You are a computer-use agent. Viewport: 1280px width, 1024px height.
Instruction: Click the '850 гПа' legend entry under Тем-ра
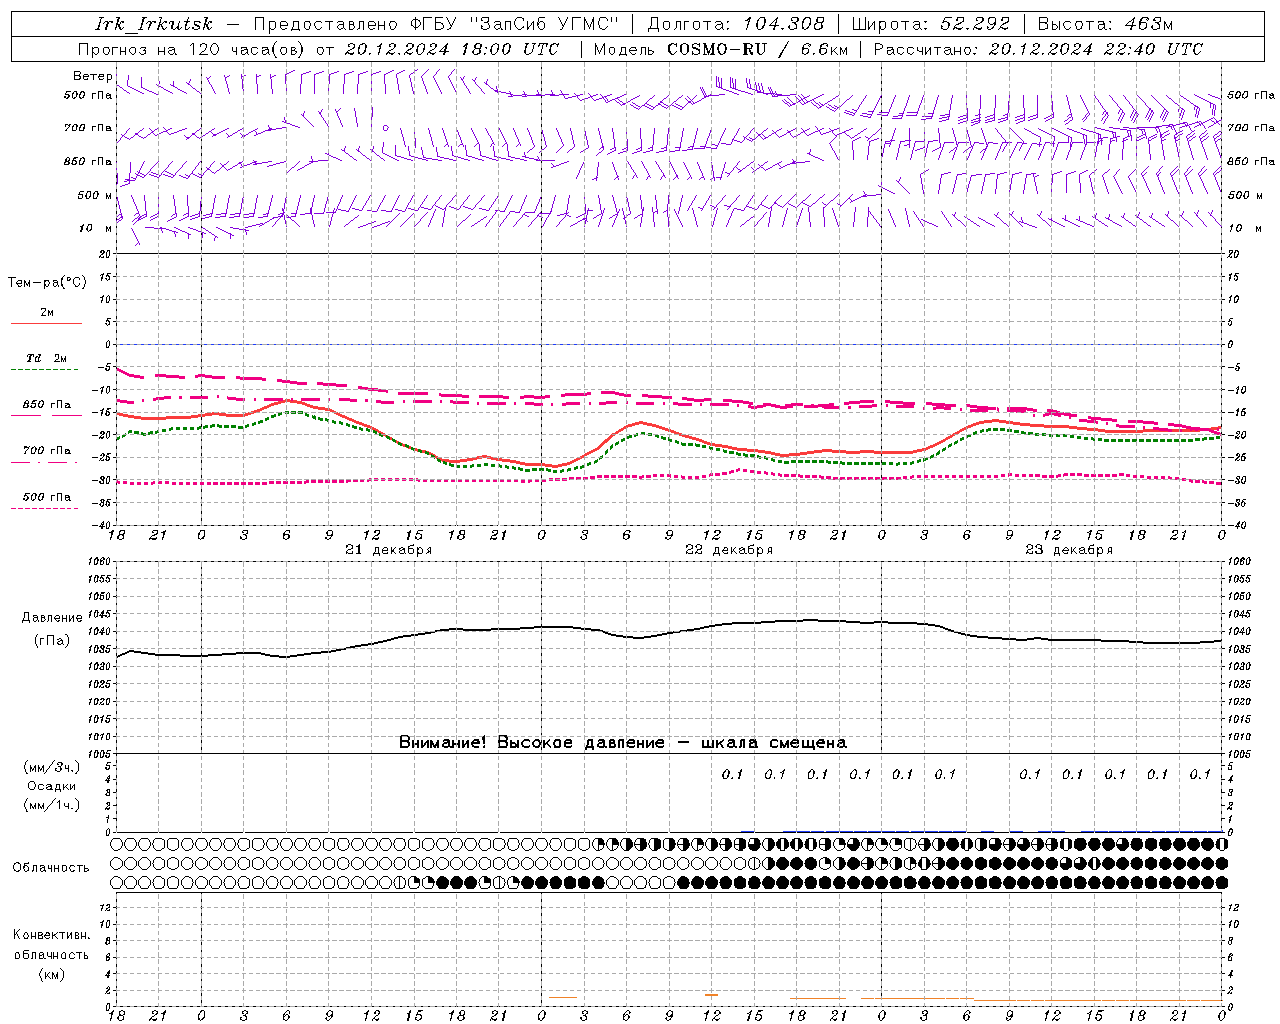[x=47, y=405]
